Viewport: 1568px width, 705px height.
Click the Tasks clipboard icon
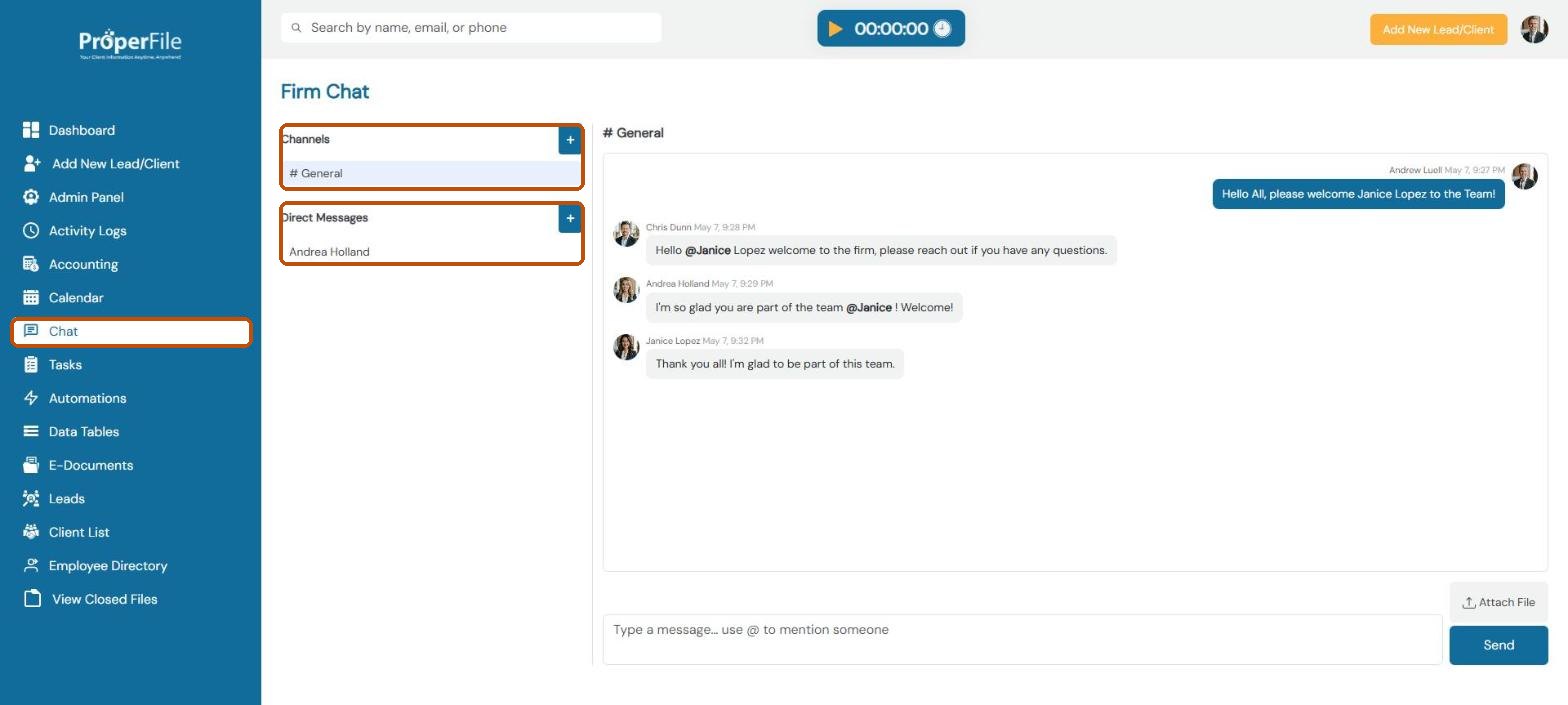pos(31,364)
